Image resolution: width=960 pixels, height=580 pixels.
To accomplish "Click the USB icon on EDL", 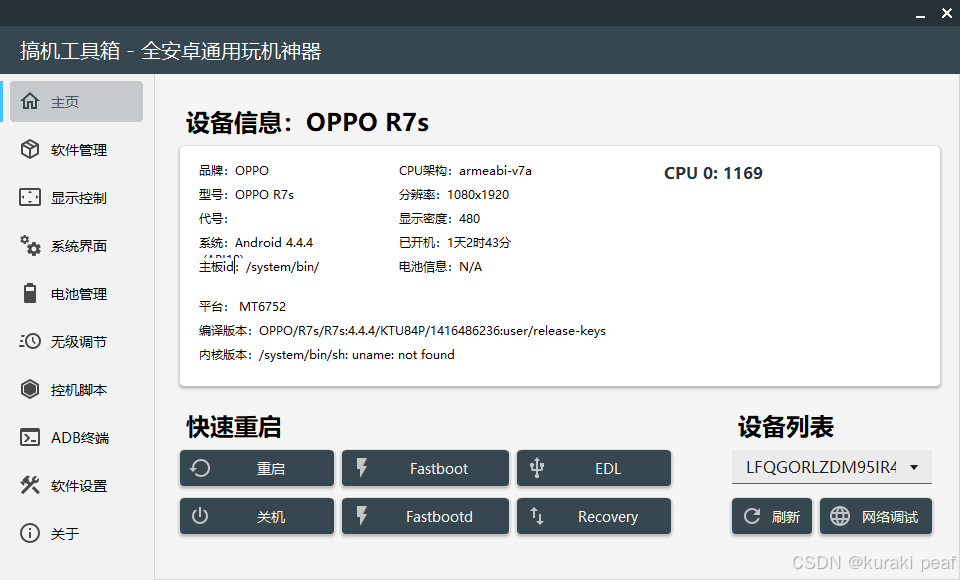I will tap(537, 468).
